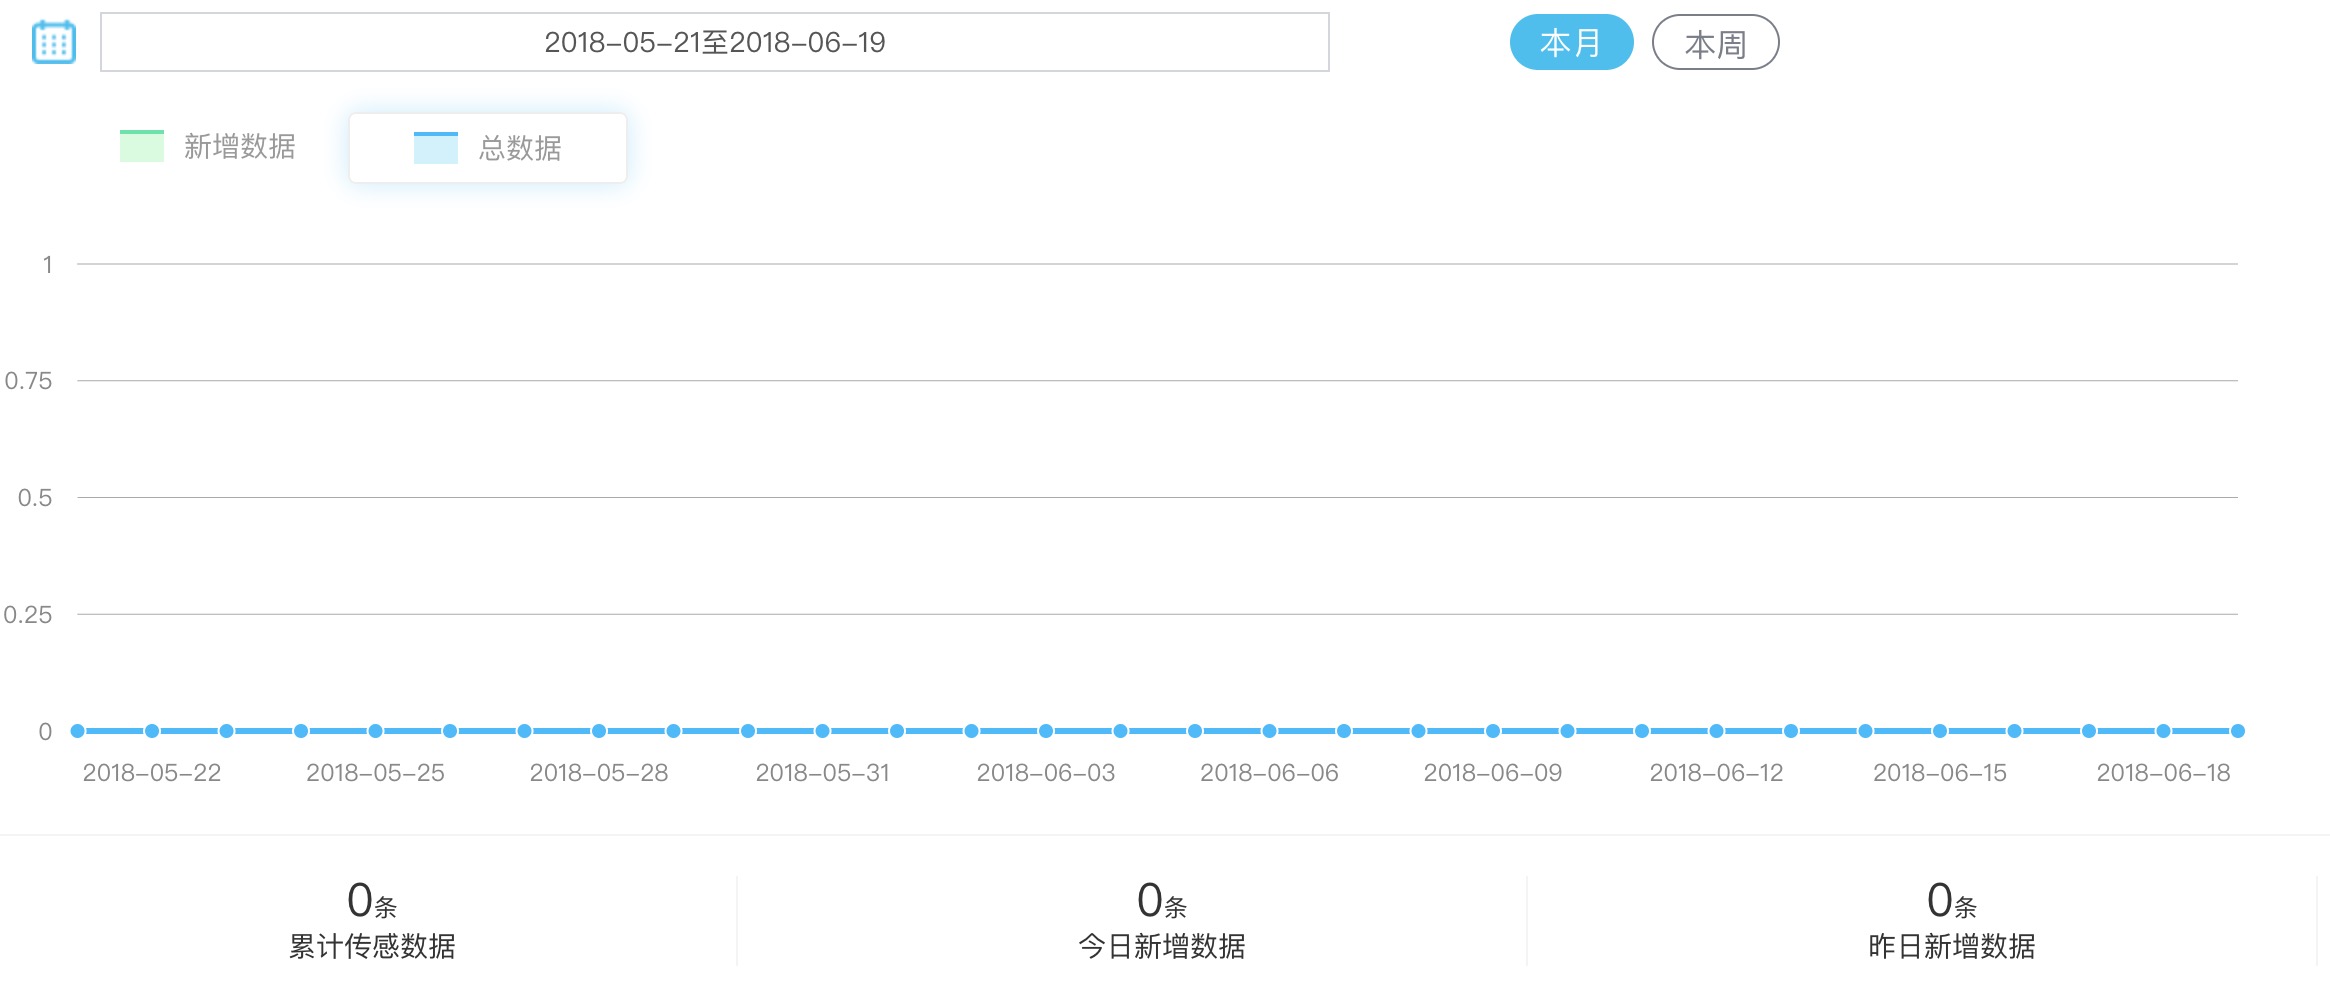
Task: Click the data point at 2018-05-22
Action: (x=152, y=731)
